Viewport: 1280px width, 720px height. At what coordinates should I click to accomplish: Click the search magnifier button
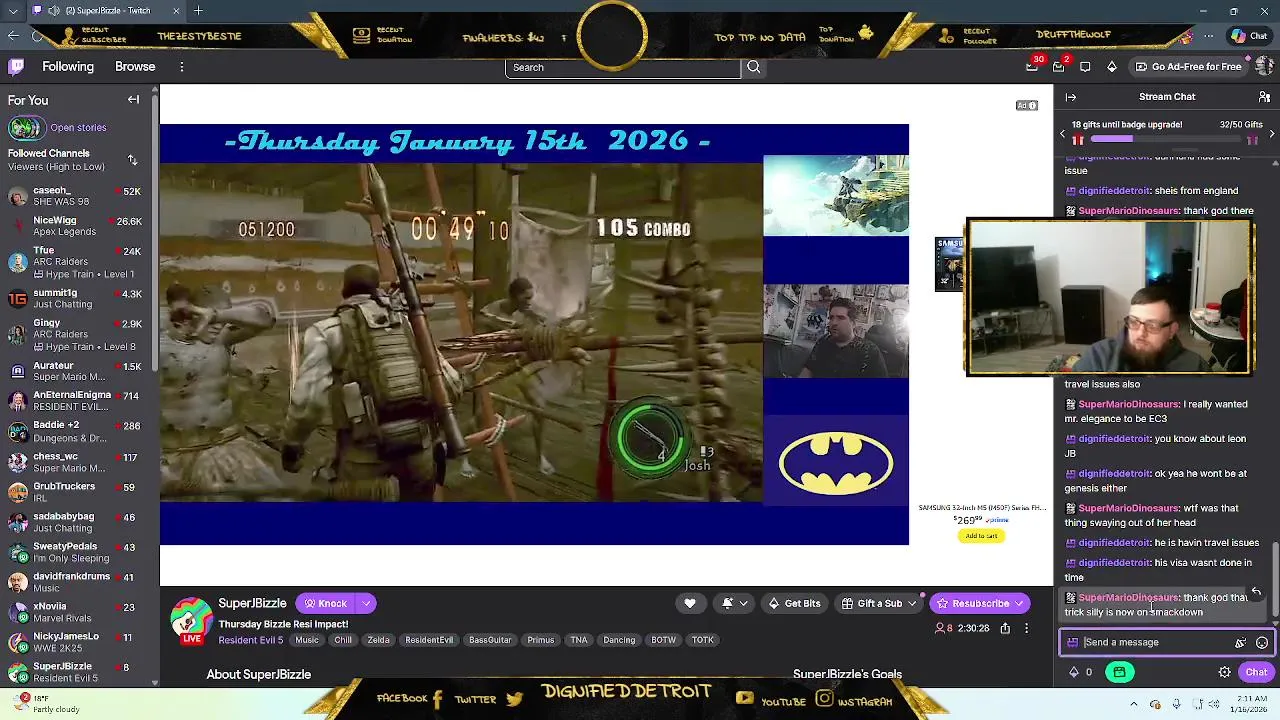pyautogui.click(x=754, y=67)
